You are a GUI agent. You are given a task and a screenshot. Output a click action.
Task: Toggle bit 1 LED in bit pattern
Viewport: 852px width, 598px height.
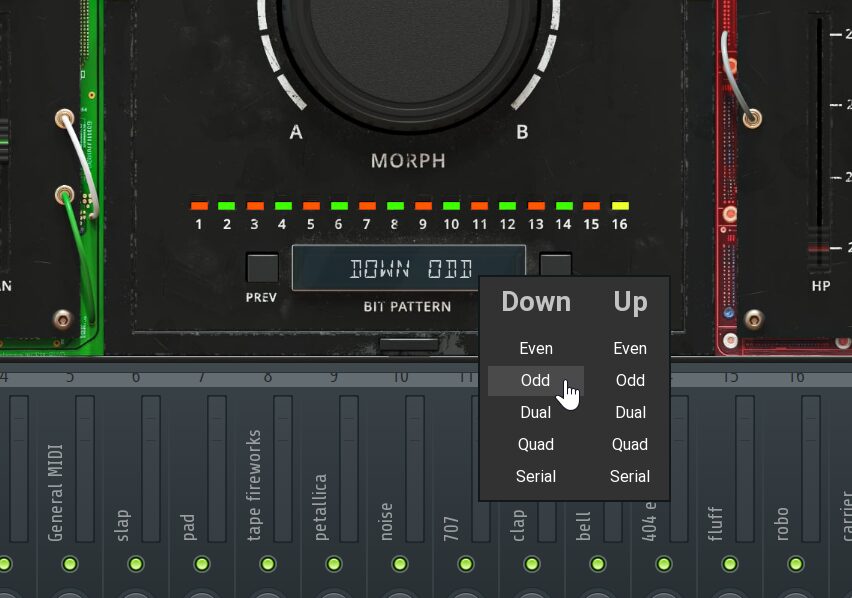coord(199,206)
